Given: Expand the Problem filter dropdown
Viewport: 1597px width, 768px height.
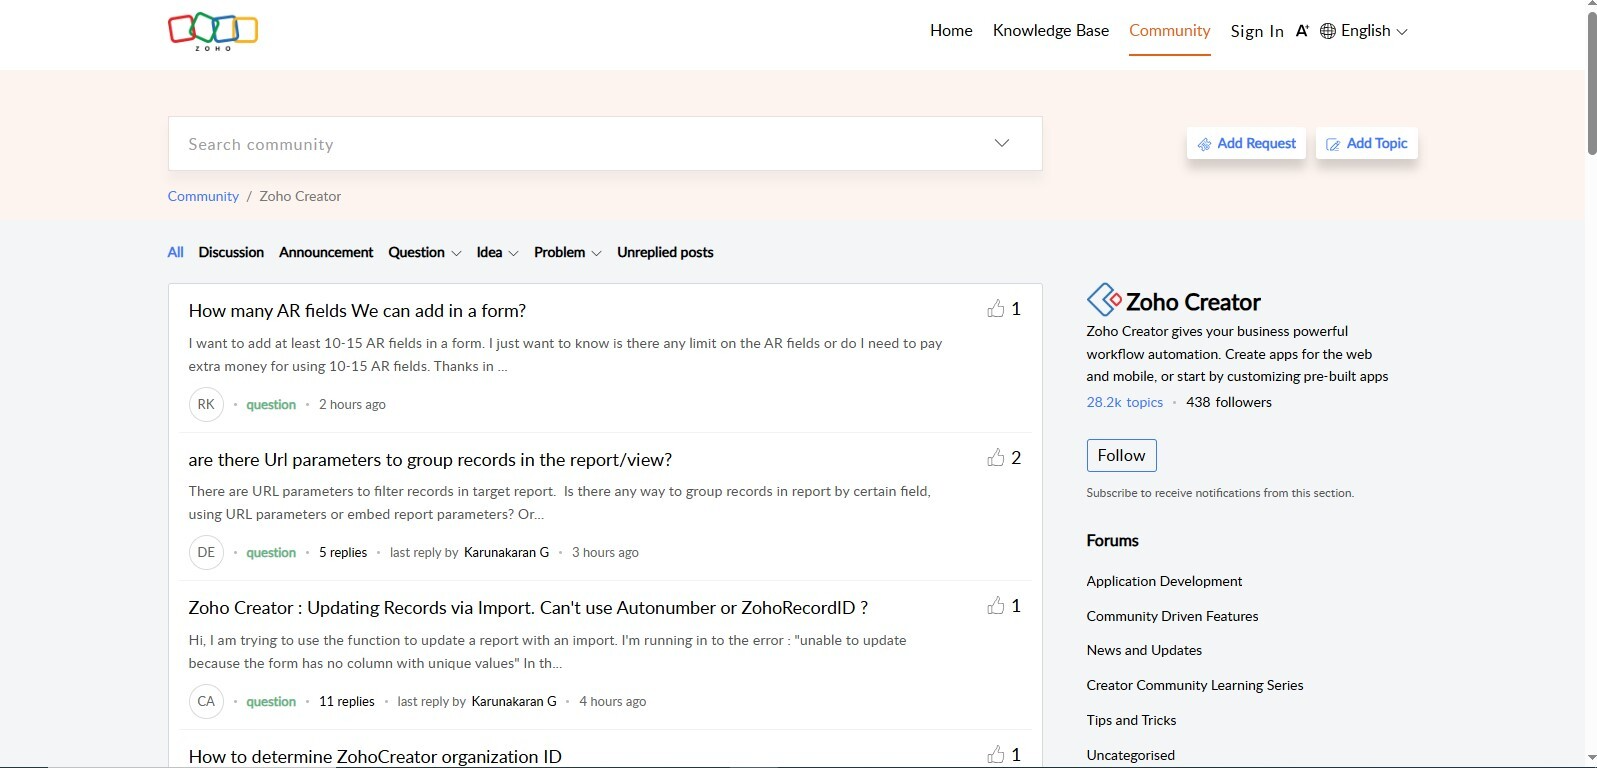Looking at the screenshot, I should [596, 253].
